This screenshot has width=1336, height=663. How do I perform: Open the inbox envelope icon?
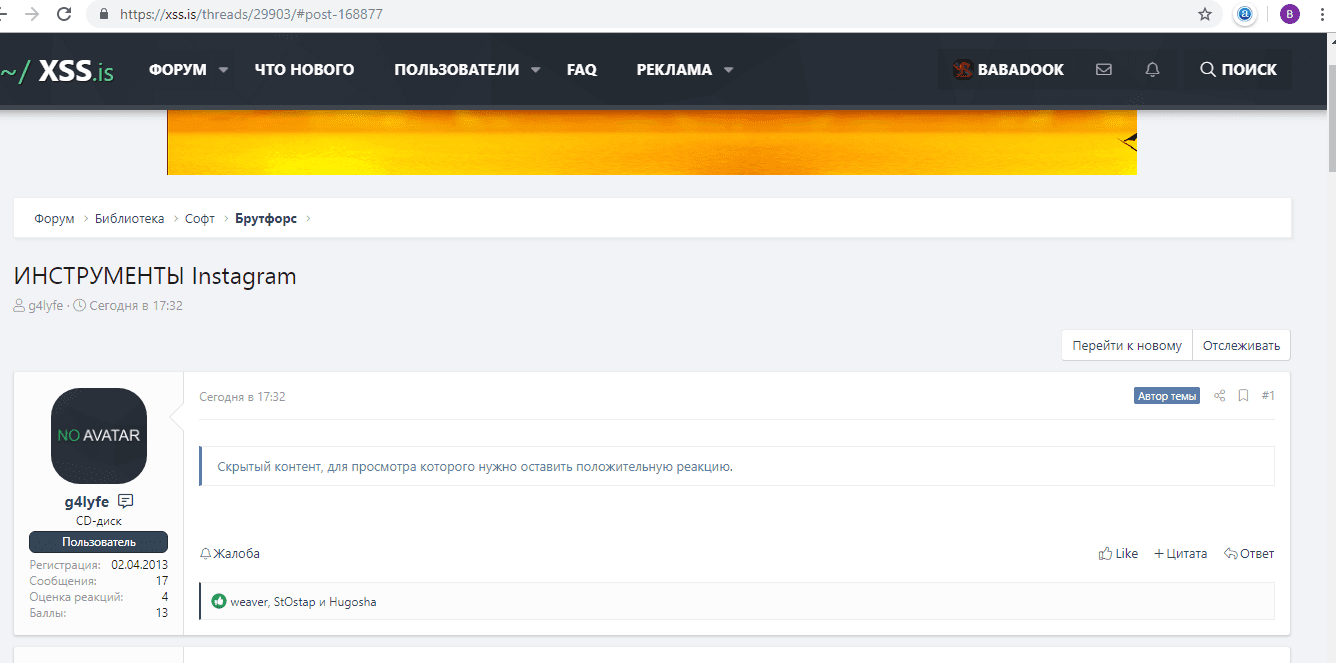[1104, 70]
